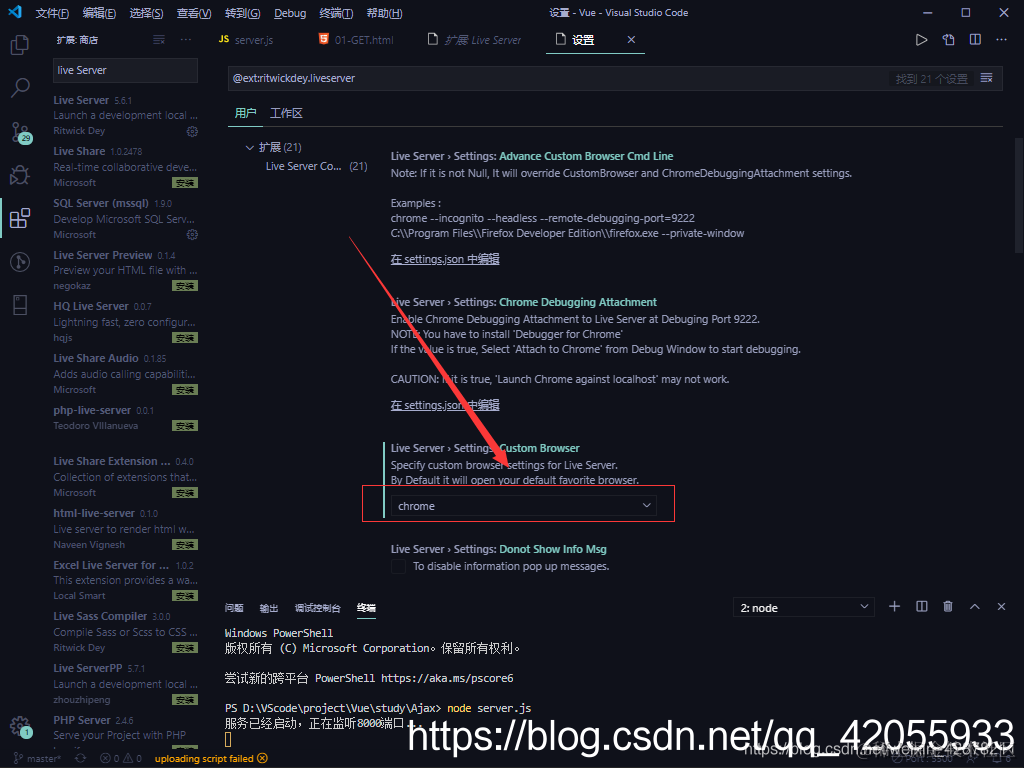Click the master branch in status bar
This screenshot has width=1024, height=768.
(38, 758)
